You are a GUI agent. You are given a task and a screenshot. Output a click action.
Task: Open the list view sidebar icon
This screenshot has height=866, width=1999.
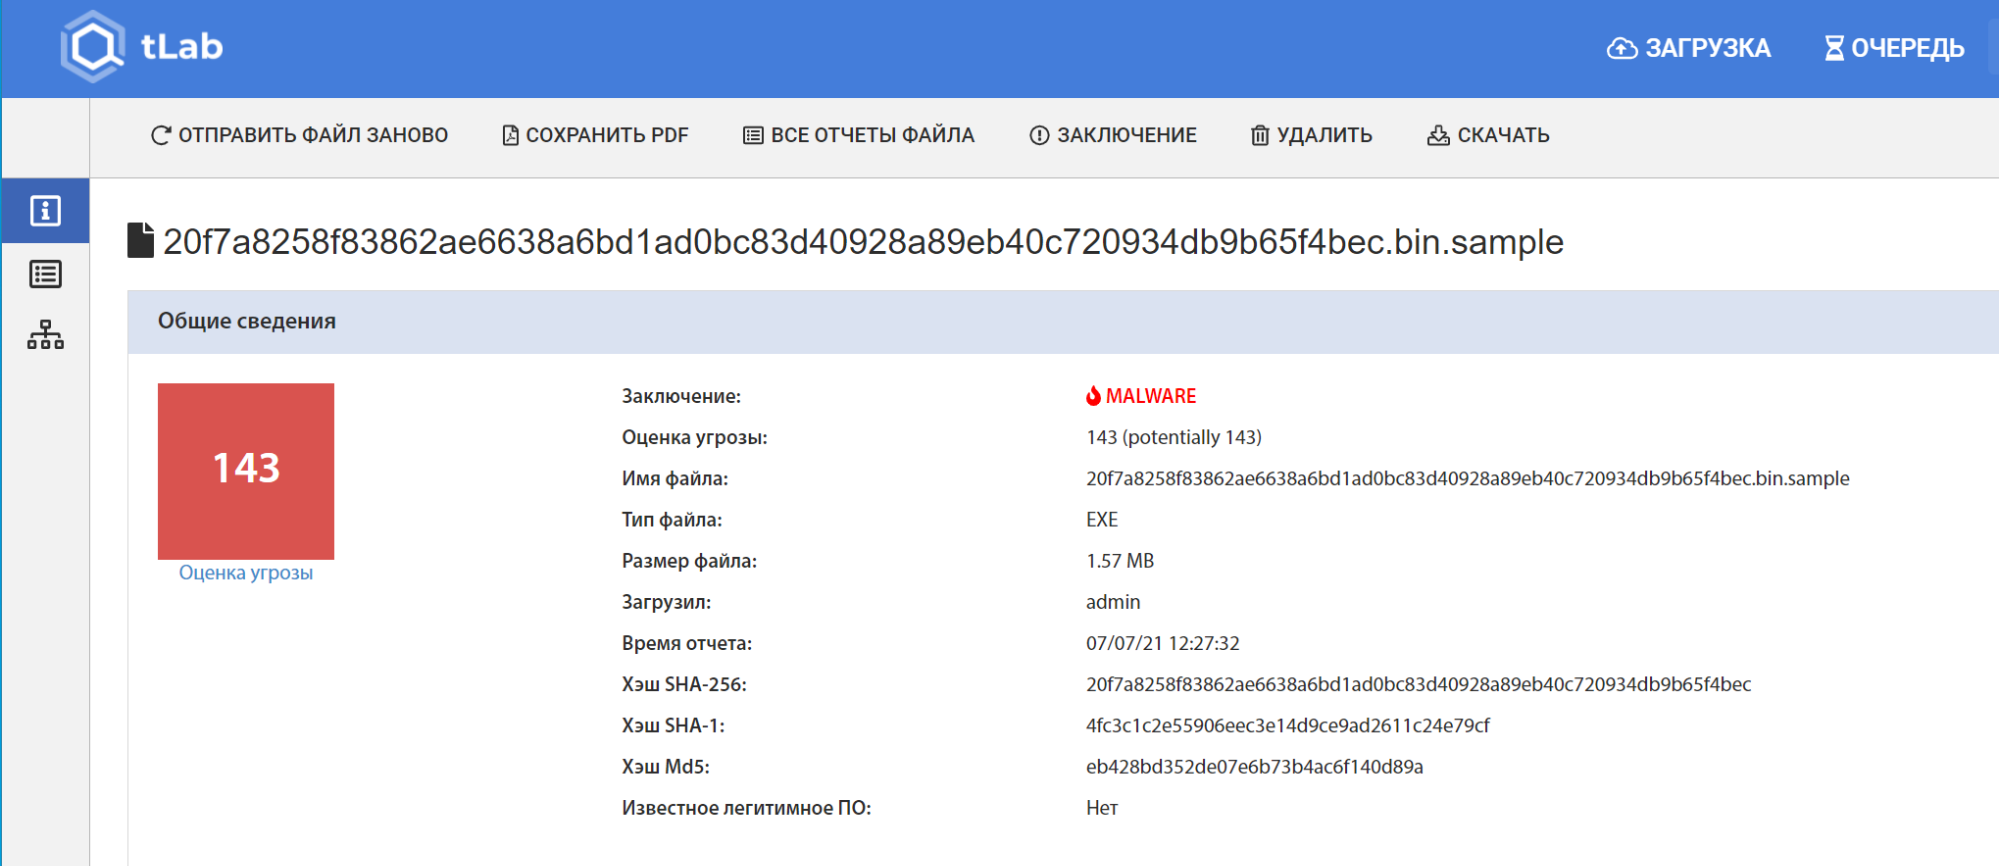(x=45, y=274)
